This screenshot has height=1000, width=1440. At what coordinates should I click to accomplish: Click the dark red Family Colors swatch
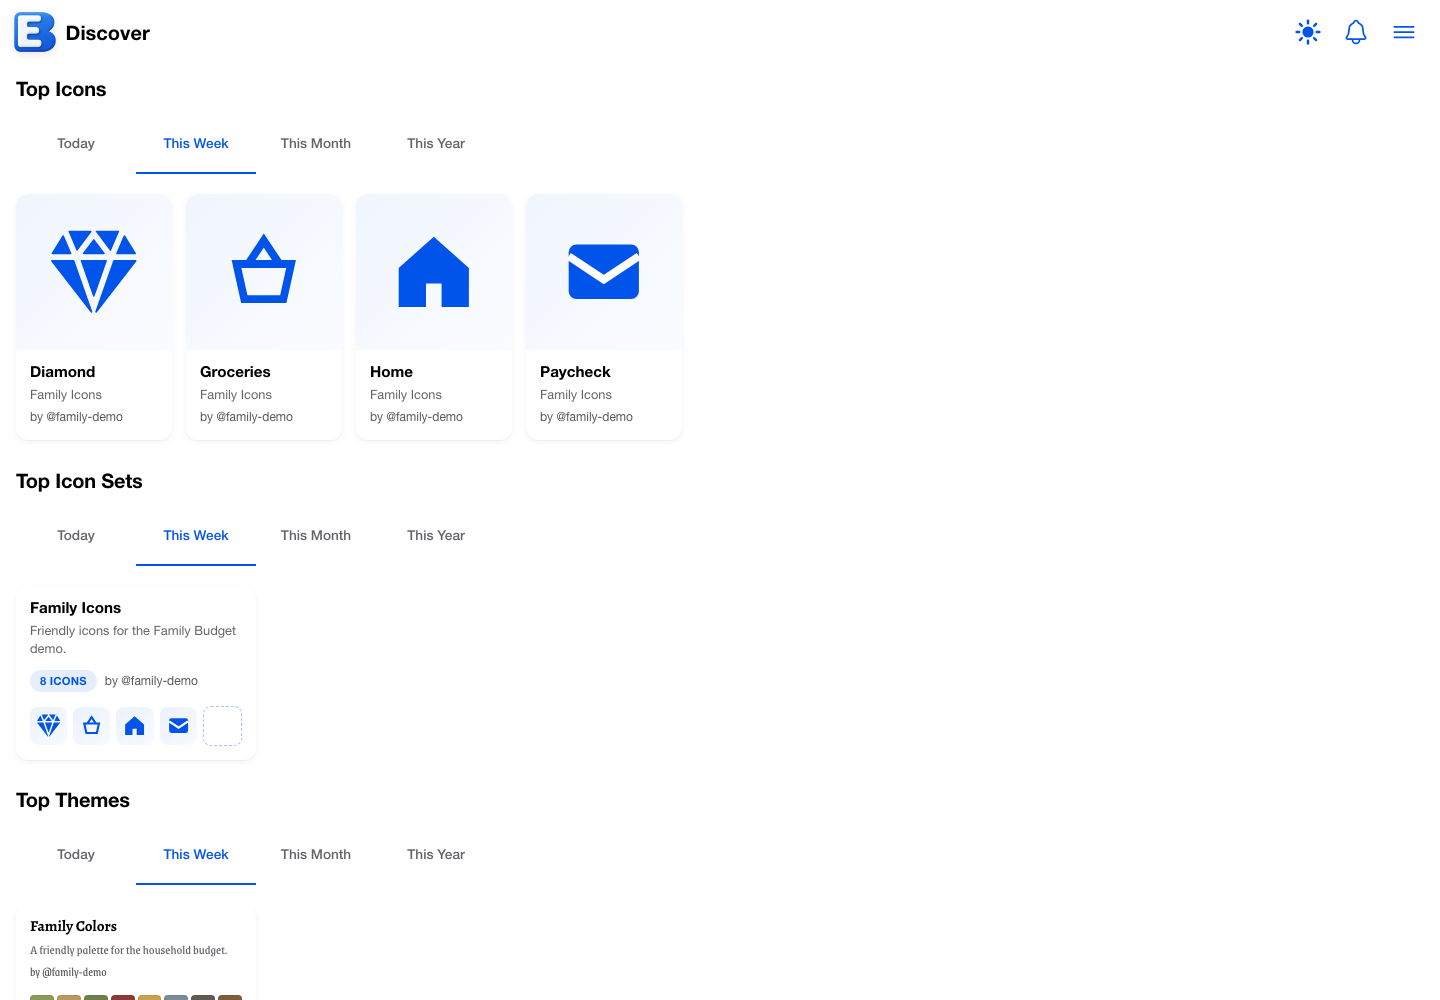click(123, 998)
